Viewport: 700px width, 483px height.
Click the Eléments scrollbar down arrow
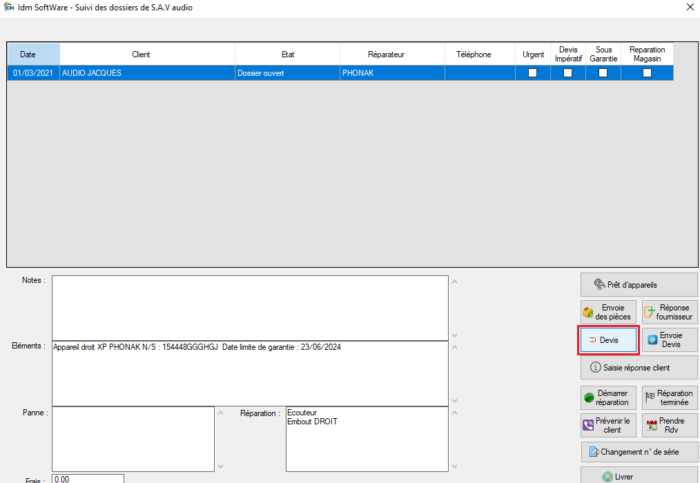coord(454,401)
